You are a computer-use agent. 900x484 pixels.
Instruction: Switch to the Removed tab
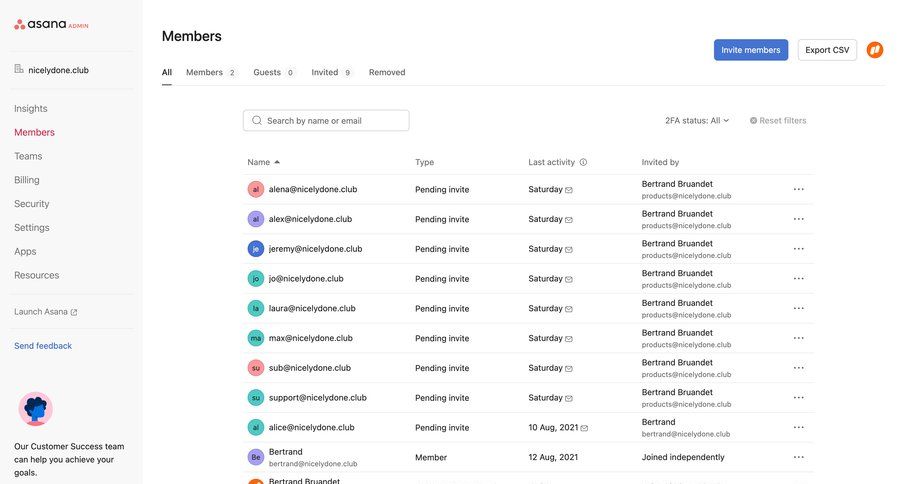pyautogui.click(x=387, y=72)
